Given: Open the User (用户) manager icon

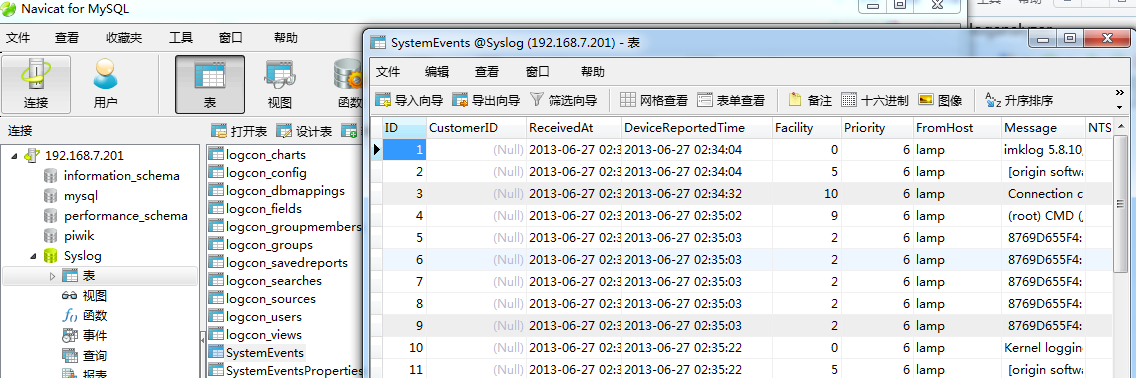Looking at the screenshot, I should (106, 85).
